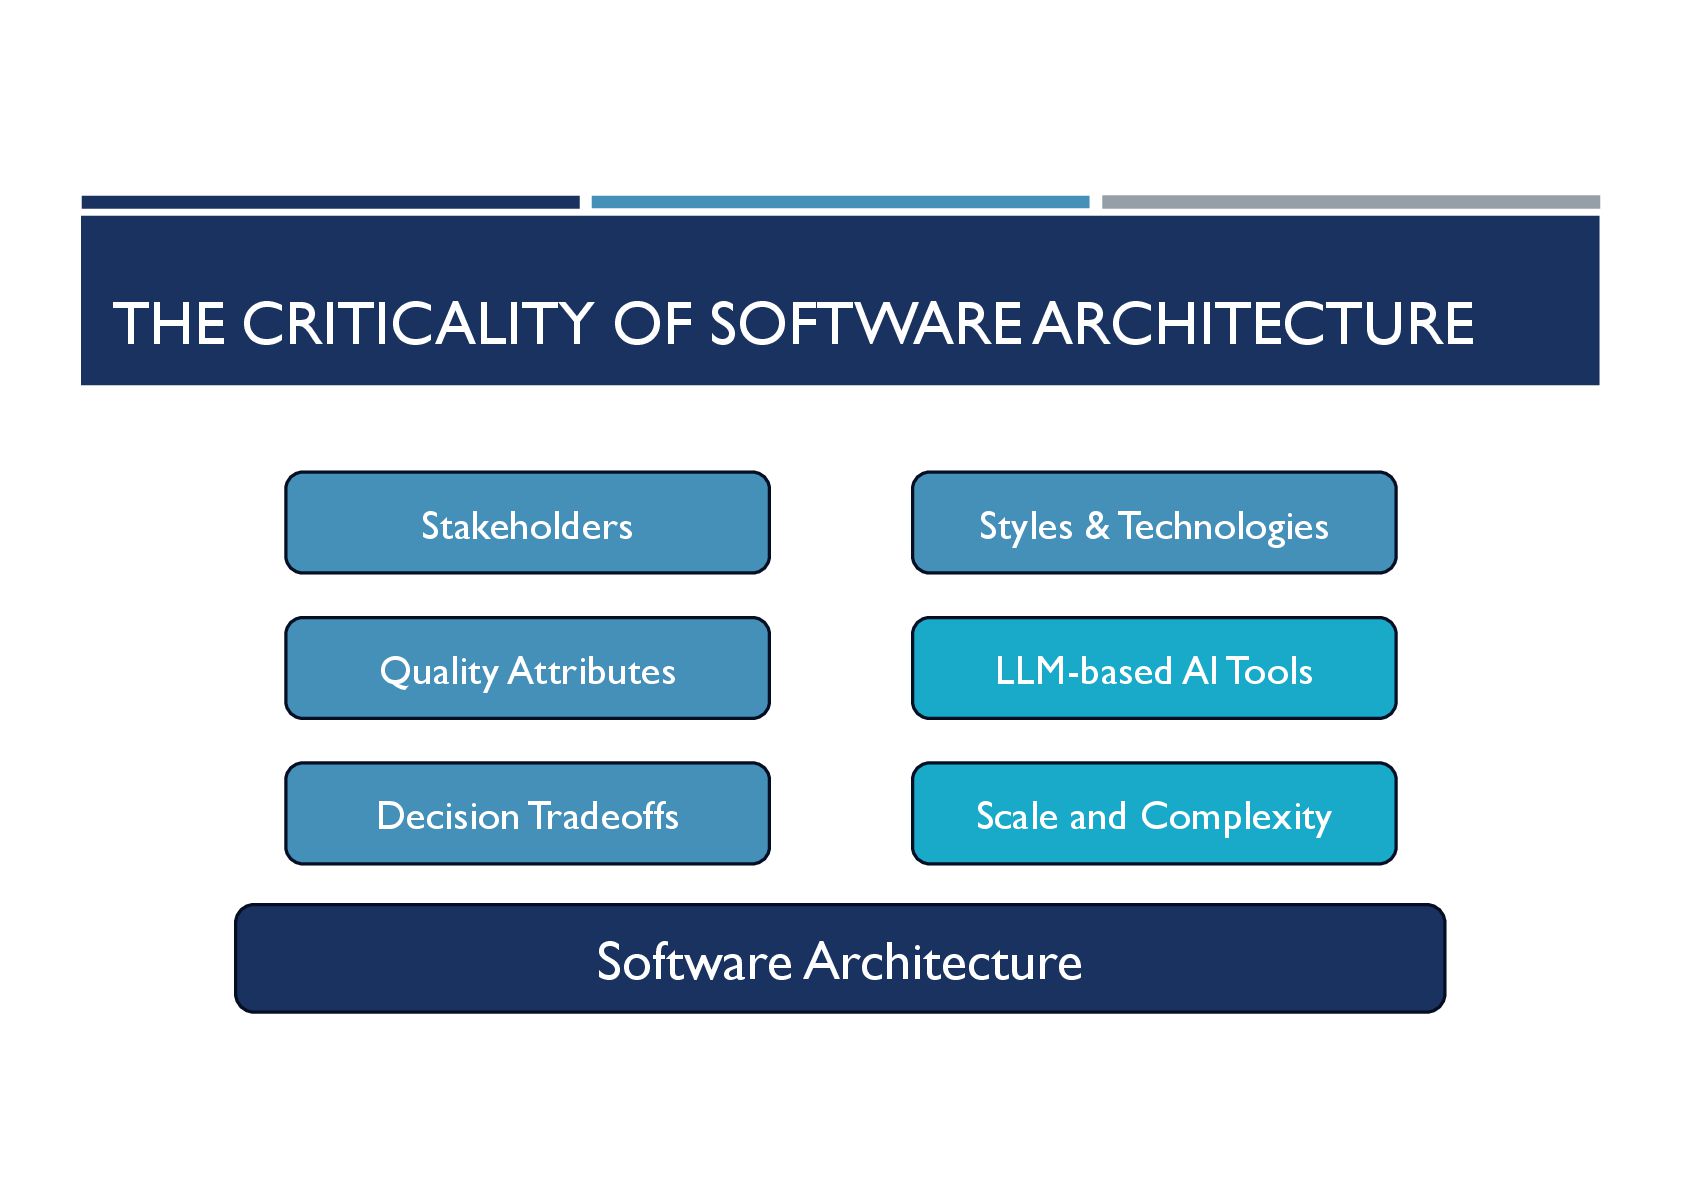Select the LLM-based AI Tools box
This screenshot has width=1684, height=1191.
(1154, 668)
